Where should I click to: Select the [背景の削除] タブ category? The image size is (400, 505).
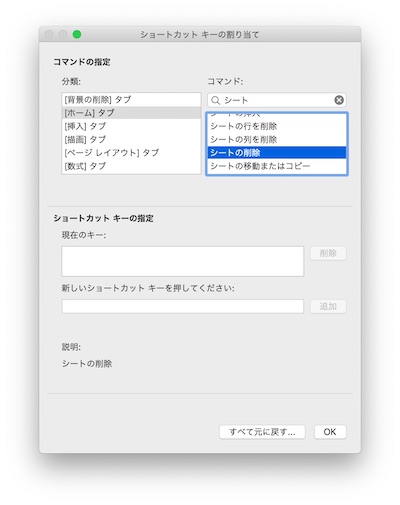(131, 100)
